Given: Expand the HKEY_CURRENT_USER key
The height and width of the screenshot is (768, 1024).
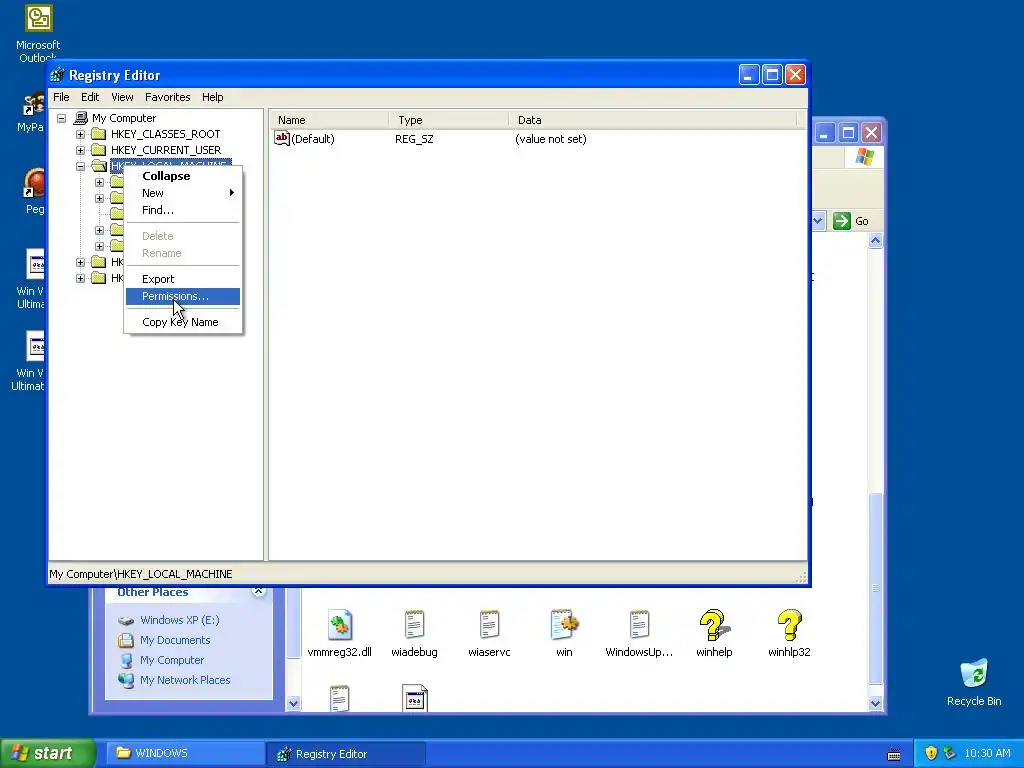Looking at the screenshot, I should pos(80,150).
